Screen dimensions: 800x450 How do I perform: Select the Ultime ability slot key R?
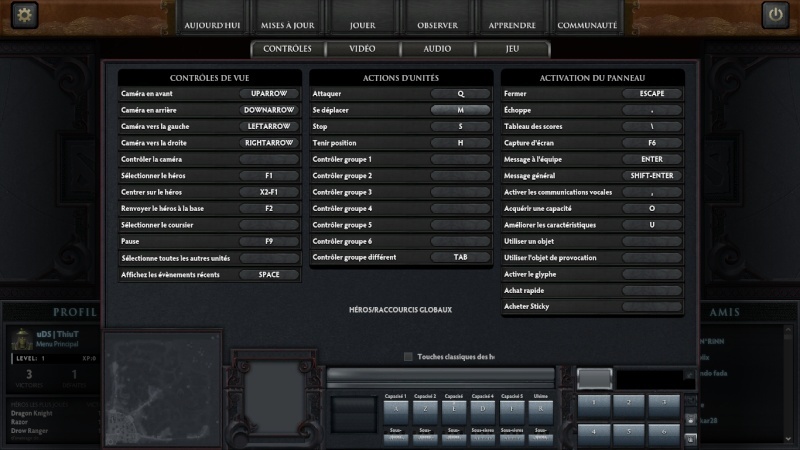click(541, 411)
